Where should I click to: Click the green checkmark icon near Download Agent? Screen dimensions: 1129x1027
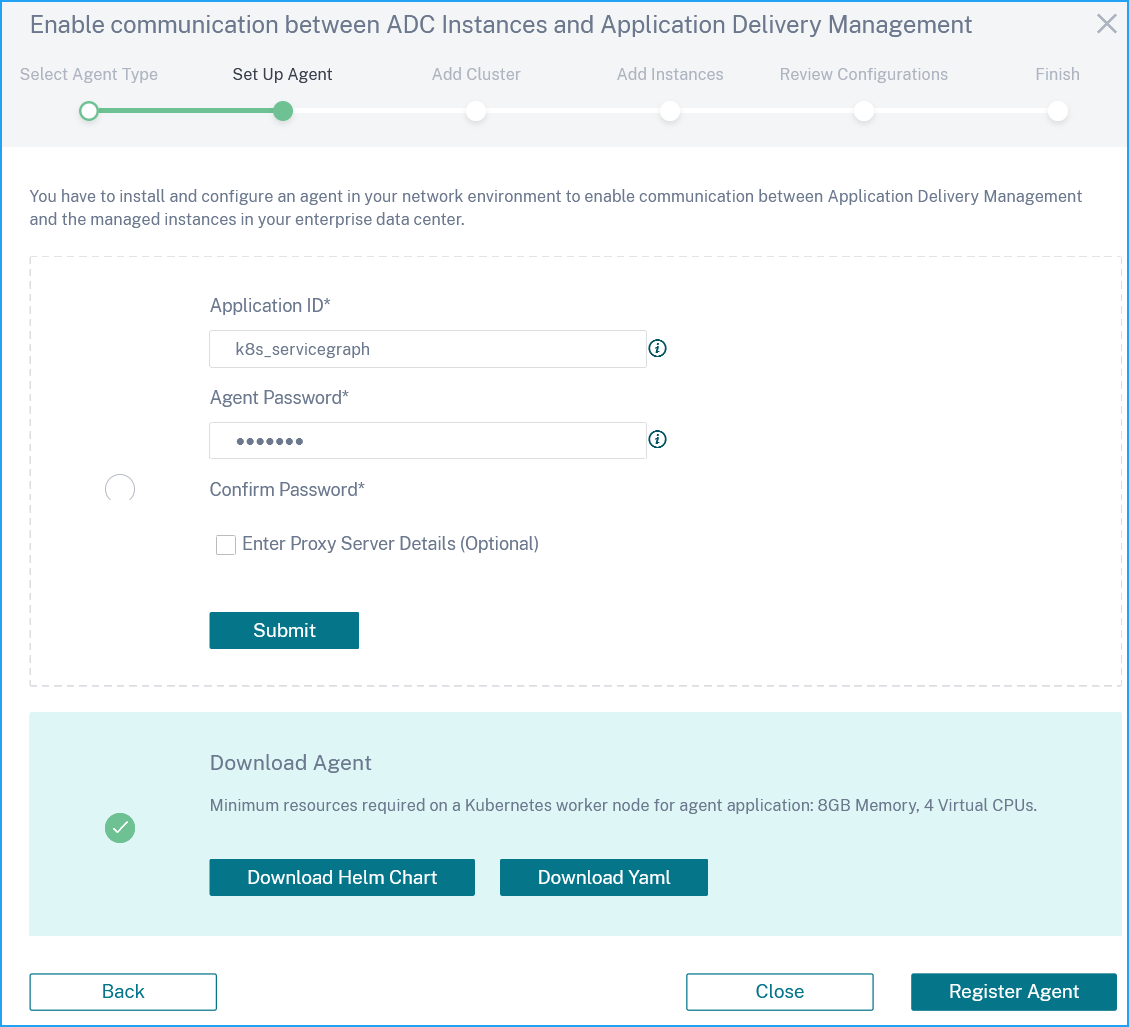[x=120, y=828]
